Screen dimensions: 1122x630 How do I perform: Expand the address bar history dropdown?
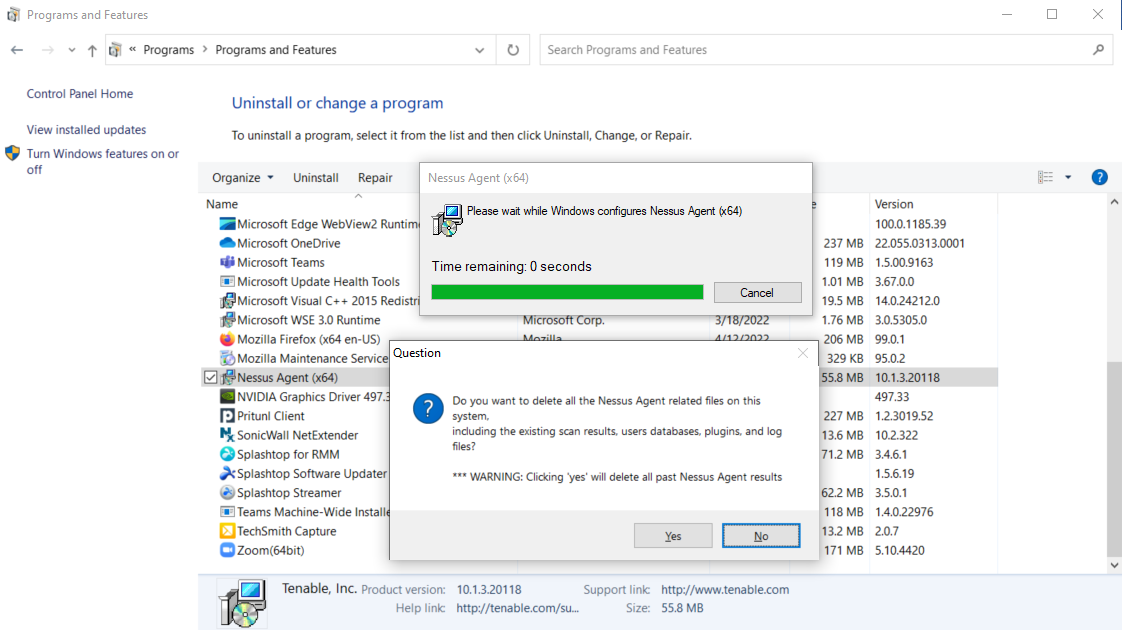479,50
